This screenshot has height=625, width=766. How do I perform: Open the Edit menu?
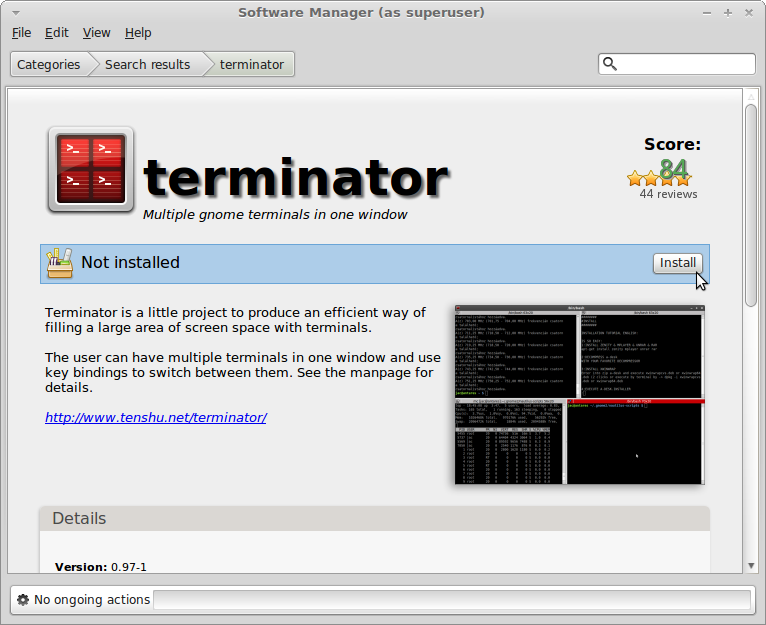tap(57, 33)
